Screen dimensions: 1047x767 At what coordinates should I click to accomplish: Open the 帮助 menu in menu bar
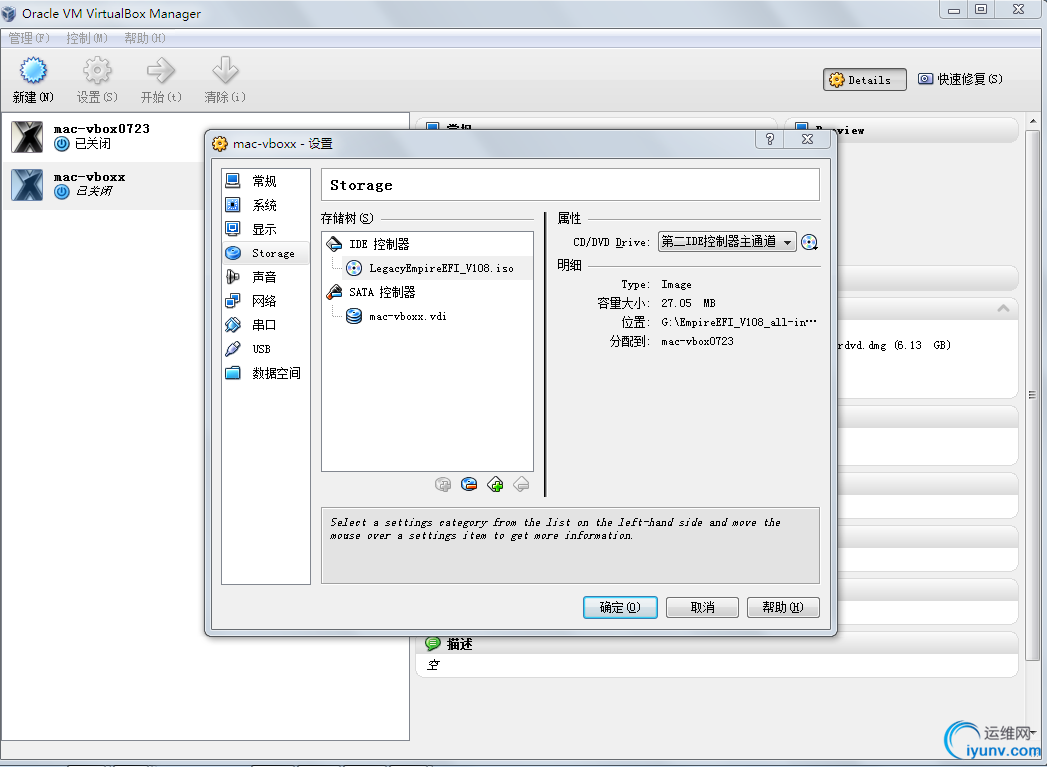[145, 38]
